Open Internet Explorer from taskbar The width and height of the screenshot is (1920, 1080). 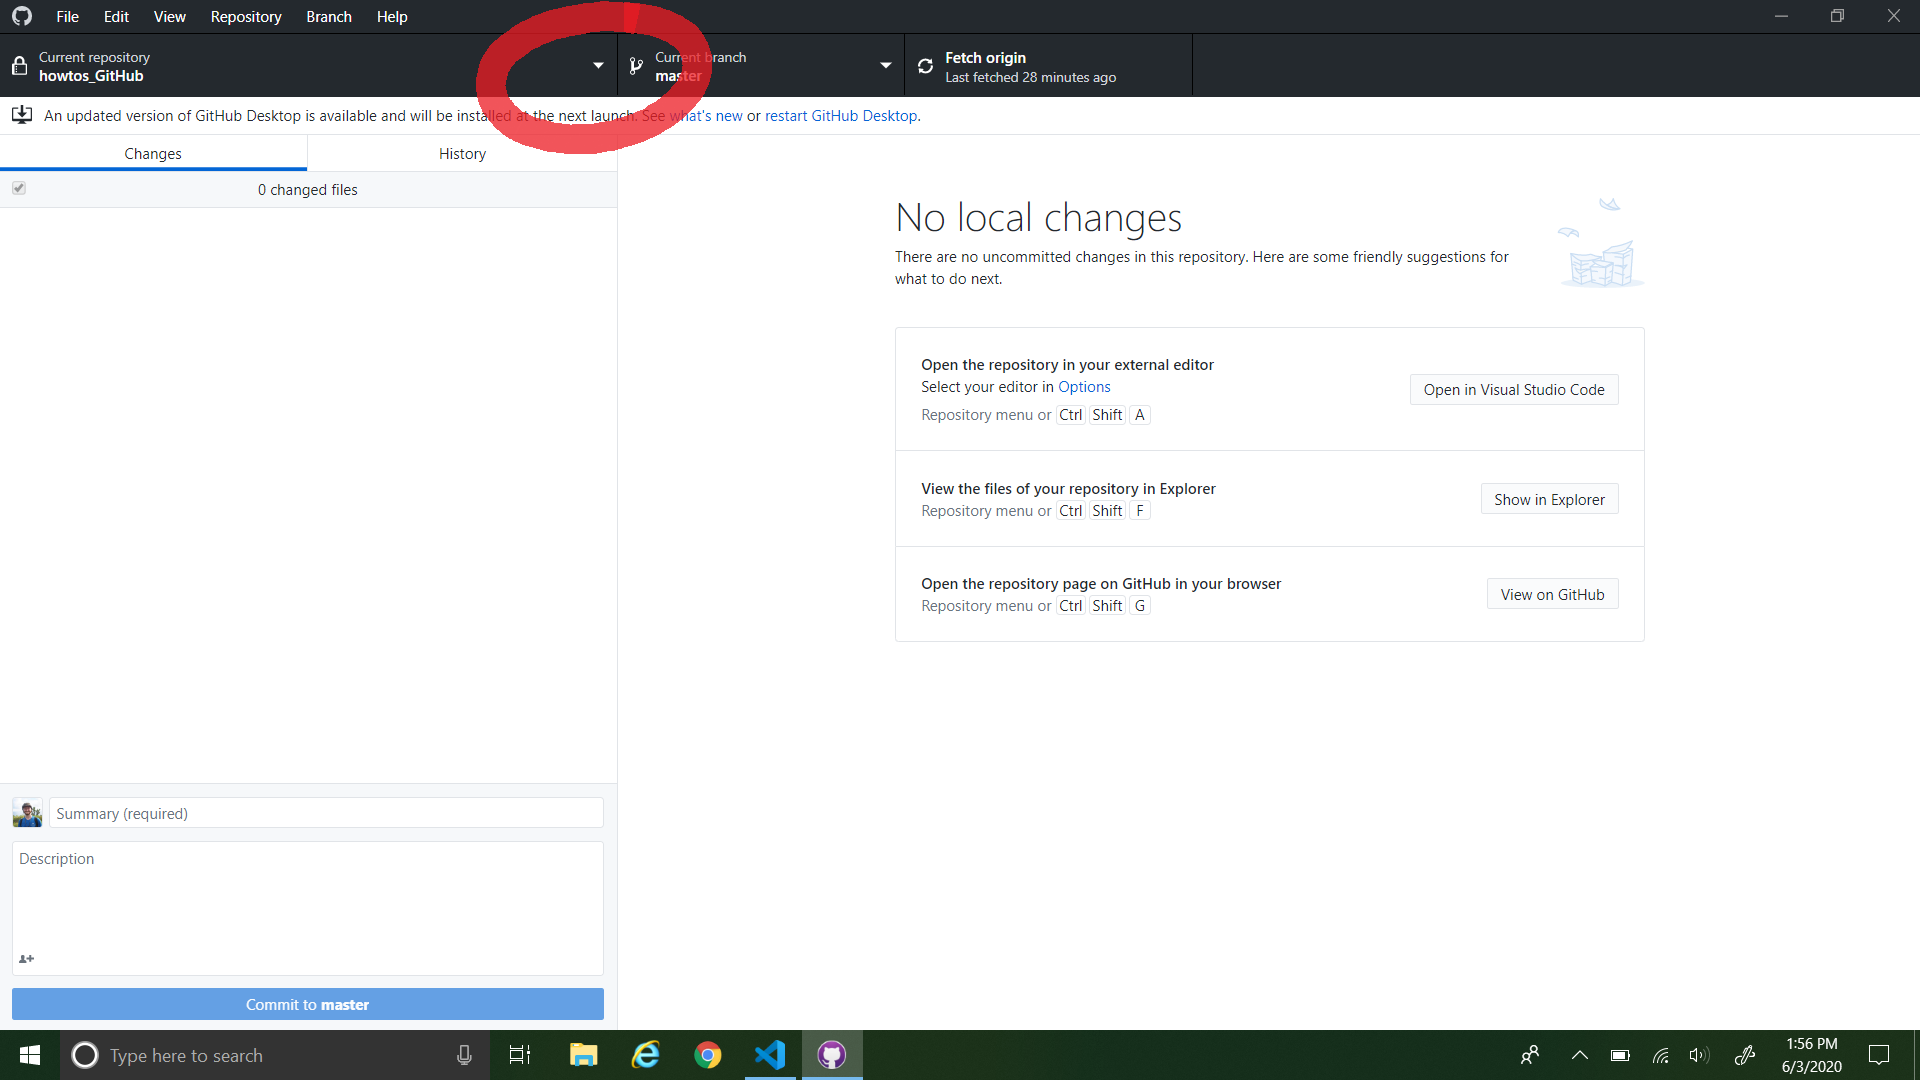[646, 1055]
